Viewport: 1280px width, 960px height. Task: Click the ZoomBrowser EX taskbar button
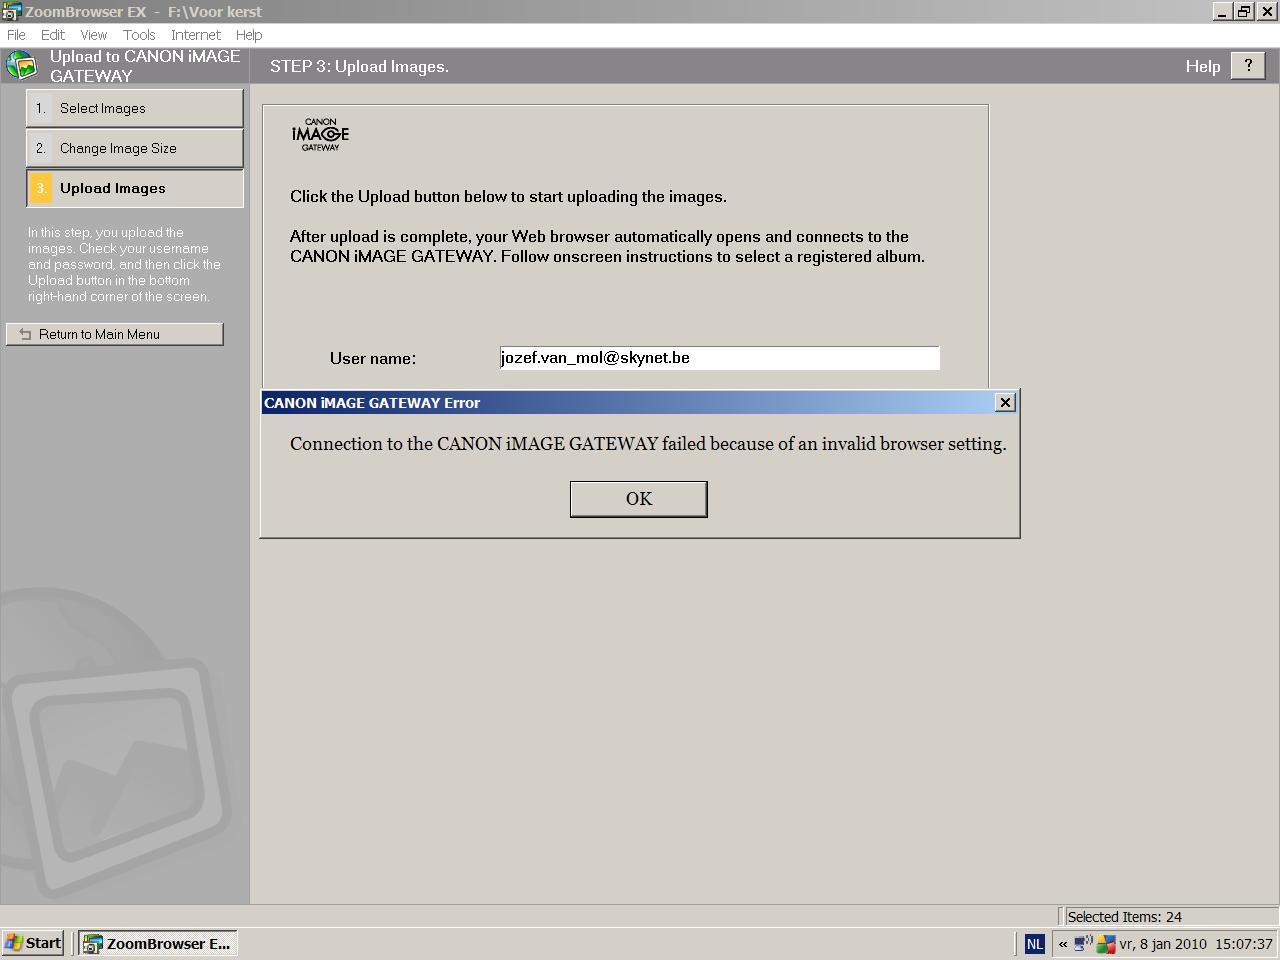click(158, 943)
